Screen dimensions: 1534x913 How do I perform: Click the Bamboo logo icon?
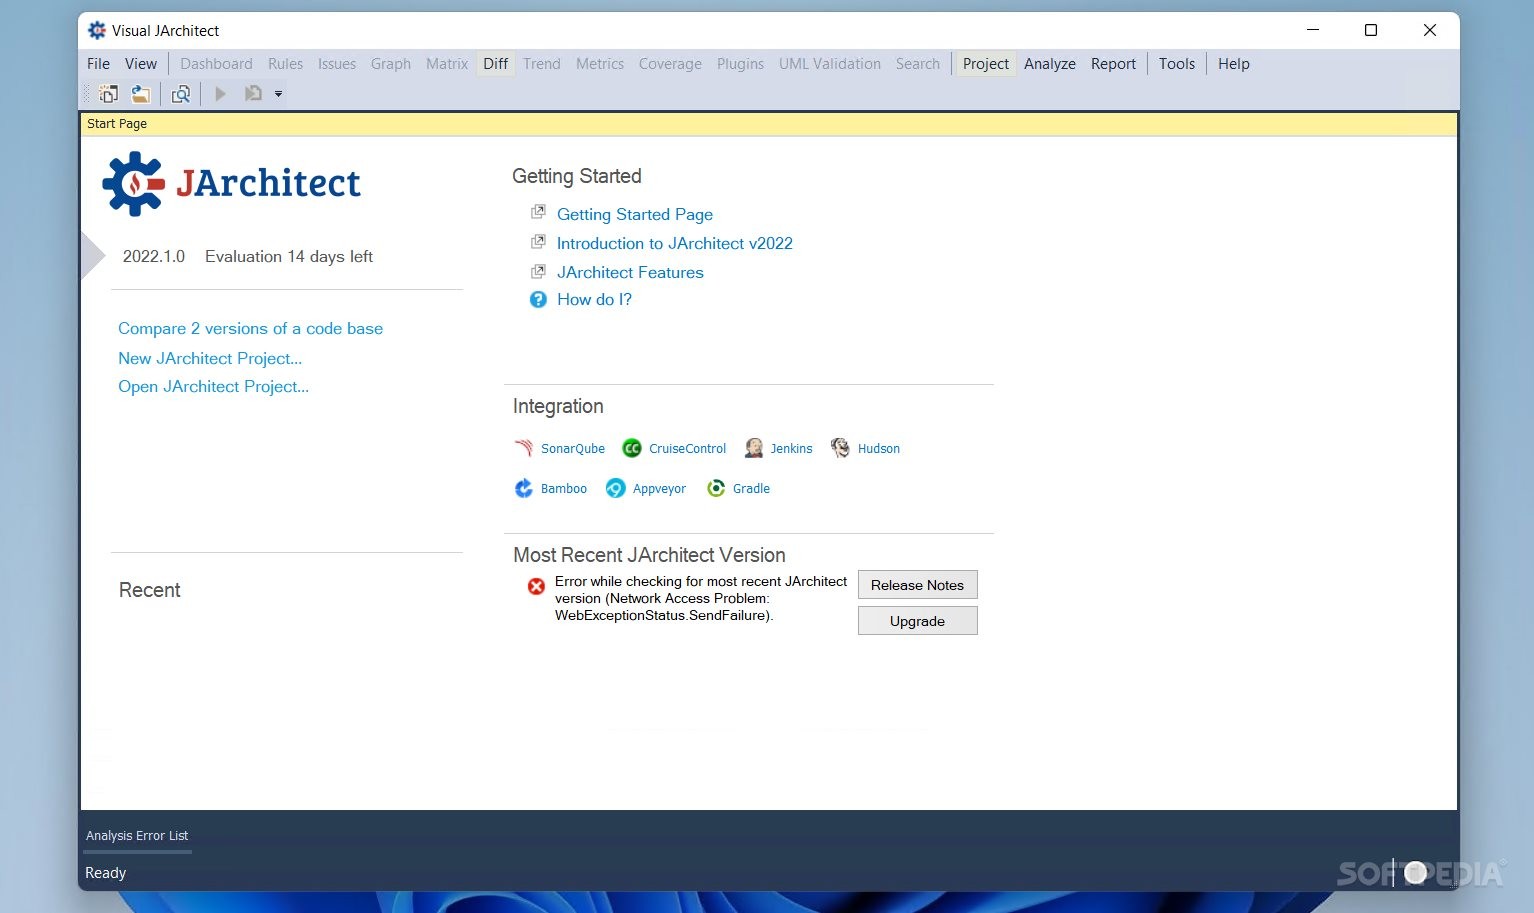524,488
